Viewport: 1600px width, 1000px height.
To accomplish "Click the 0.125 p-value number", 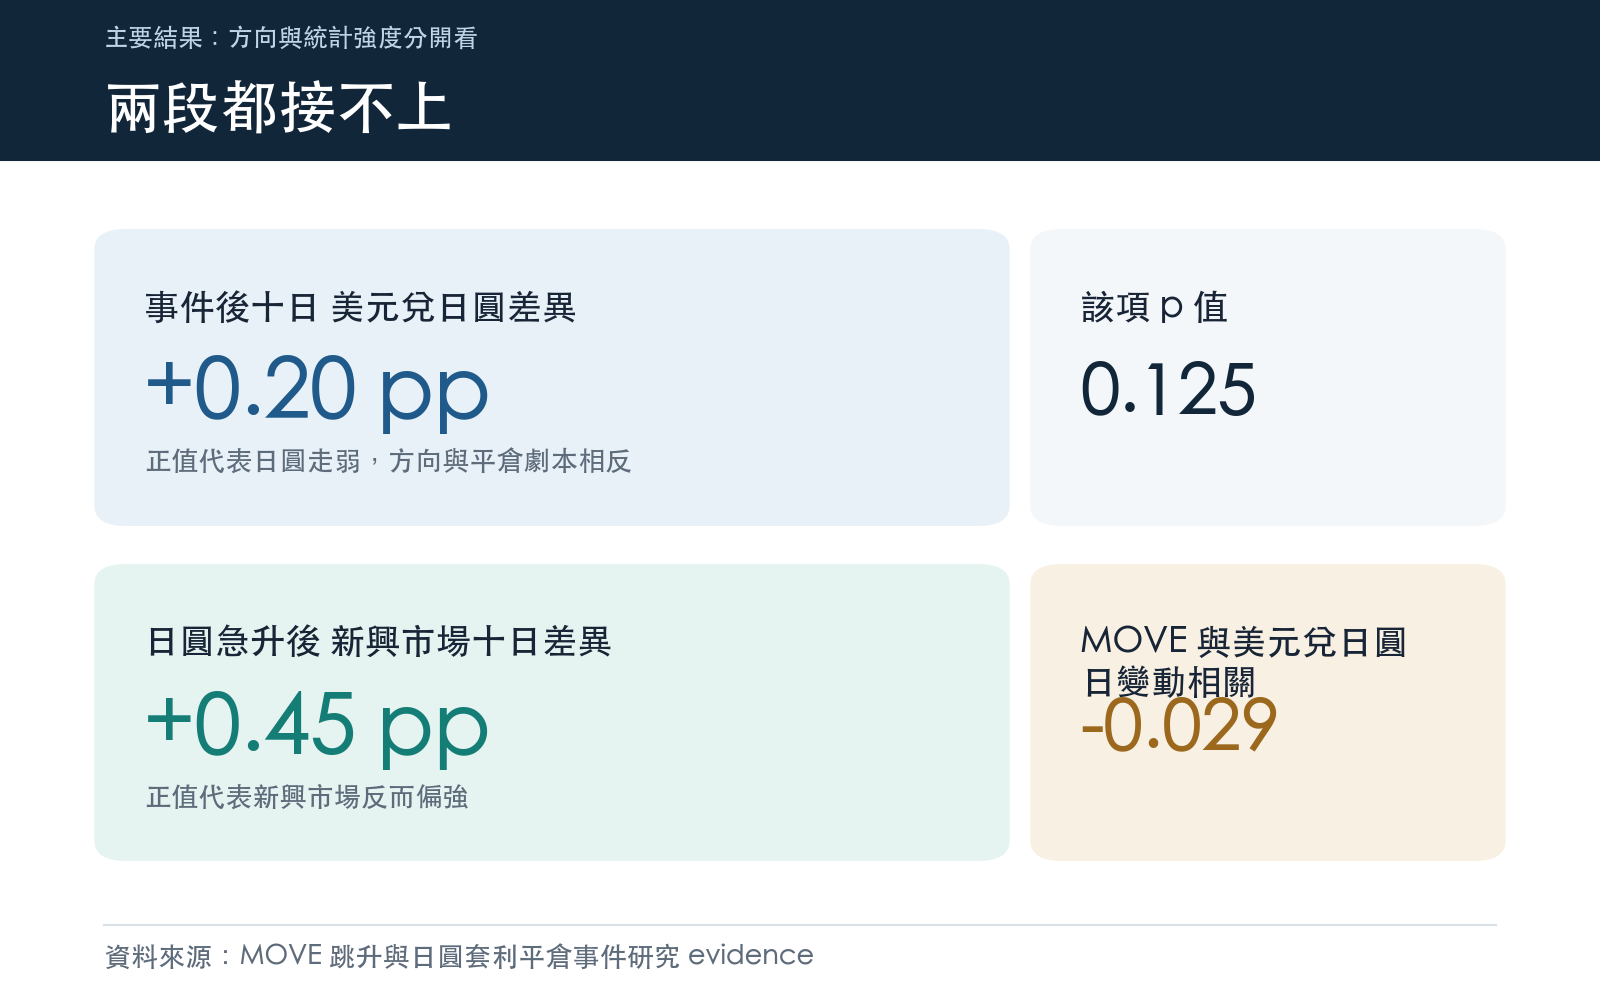I will pos(1168,389).
